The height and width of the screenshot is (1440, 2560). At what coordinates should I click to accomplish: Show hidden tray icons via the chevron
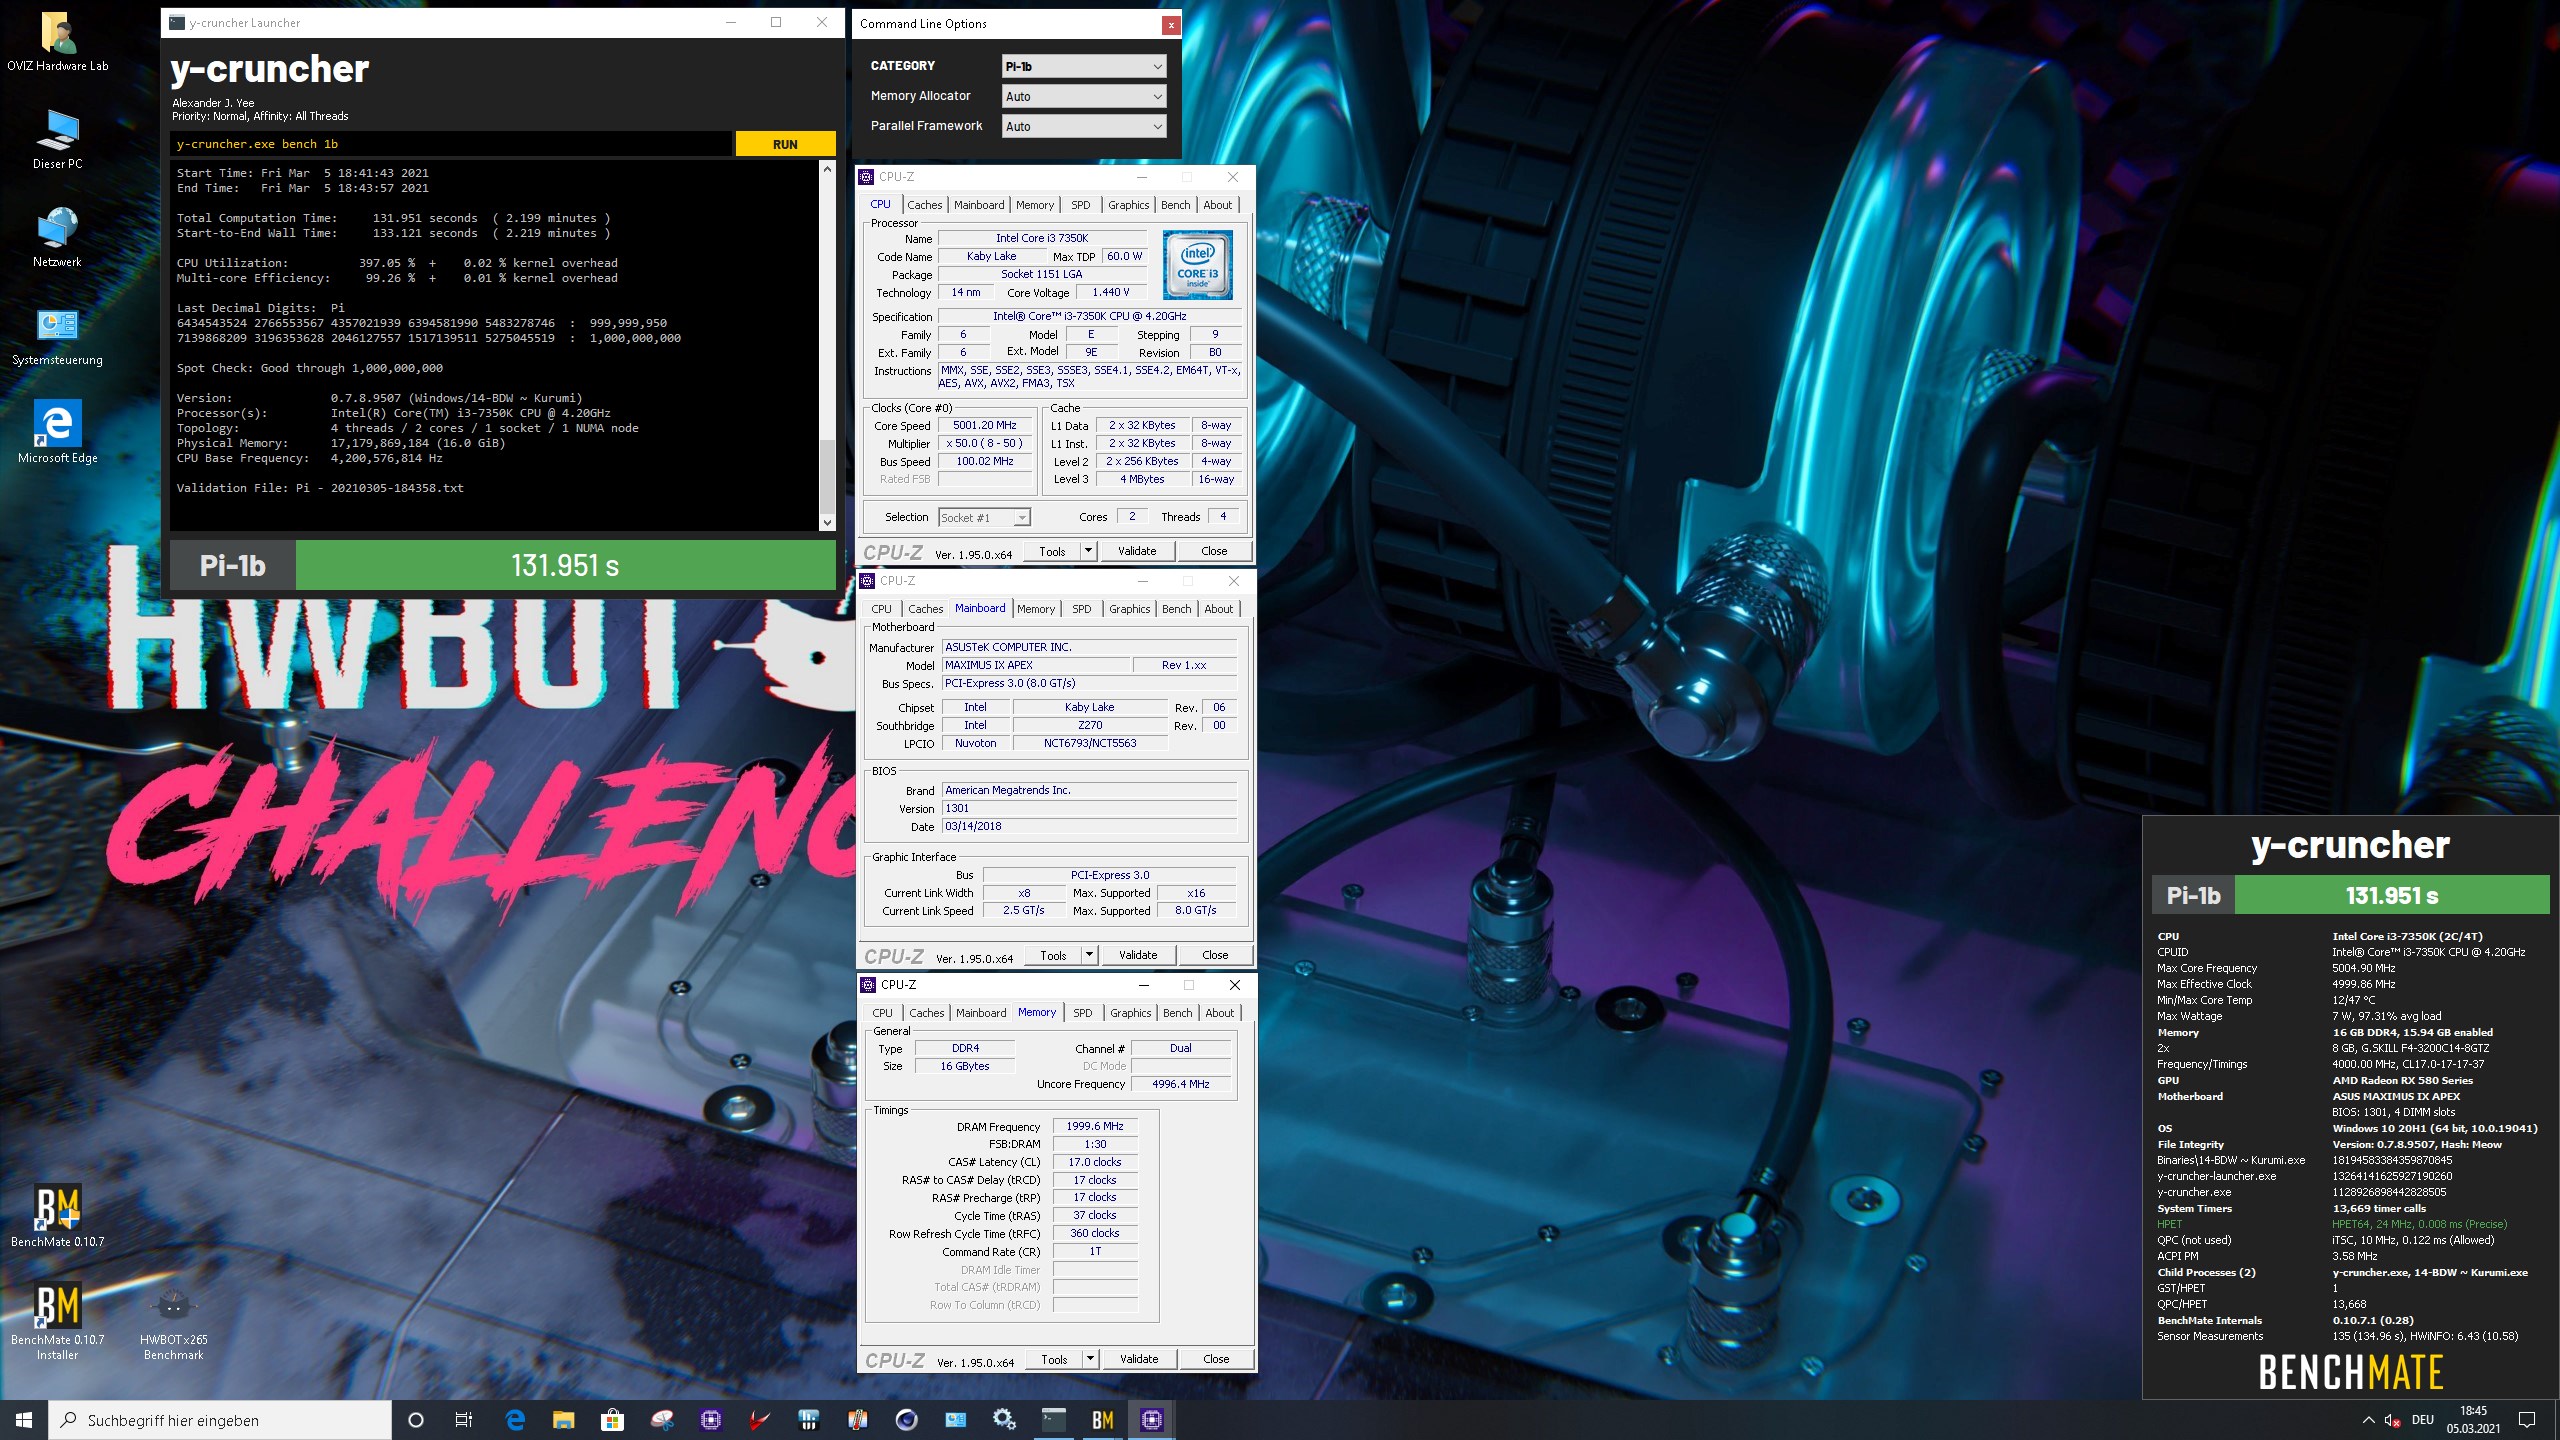pyautogui.click(x=2368, y=1420)
